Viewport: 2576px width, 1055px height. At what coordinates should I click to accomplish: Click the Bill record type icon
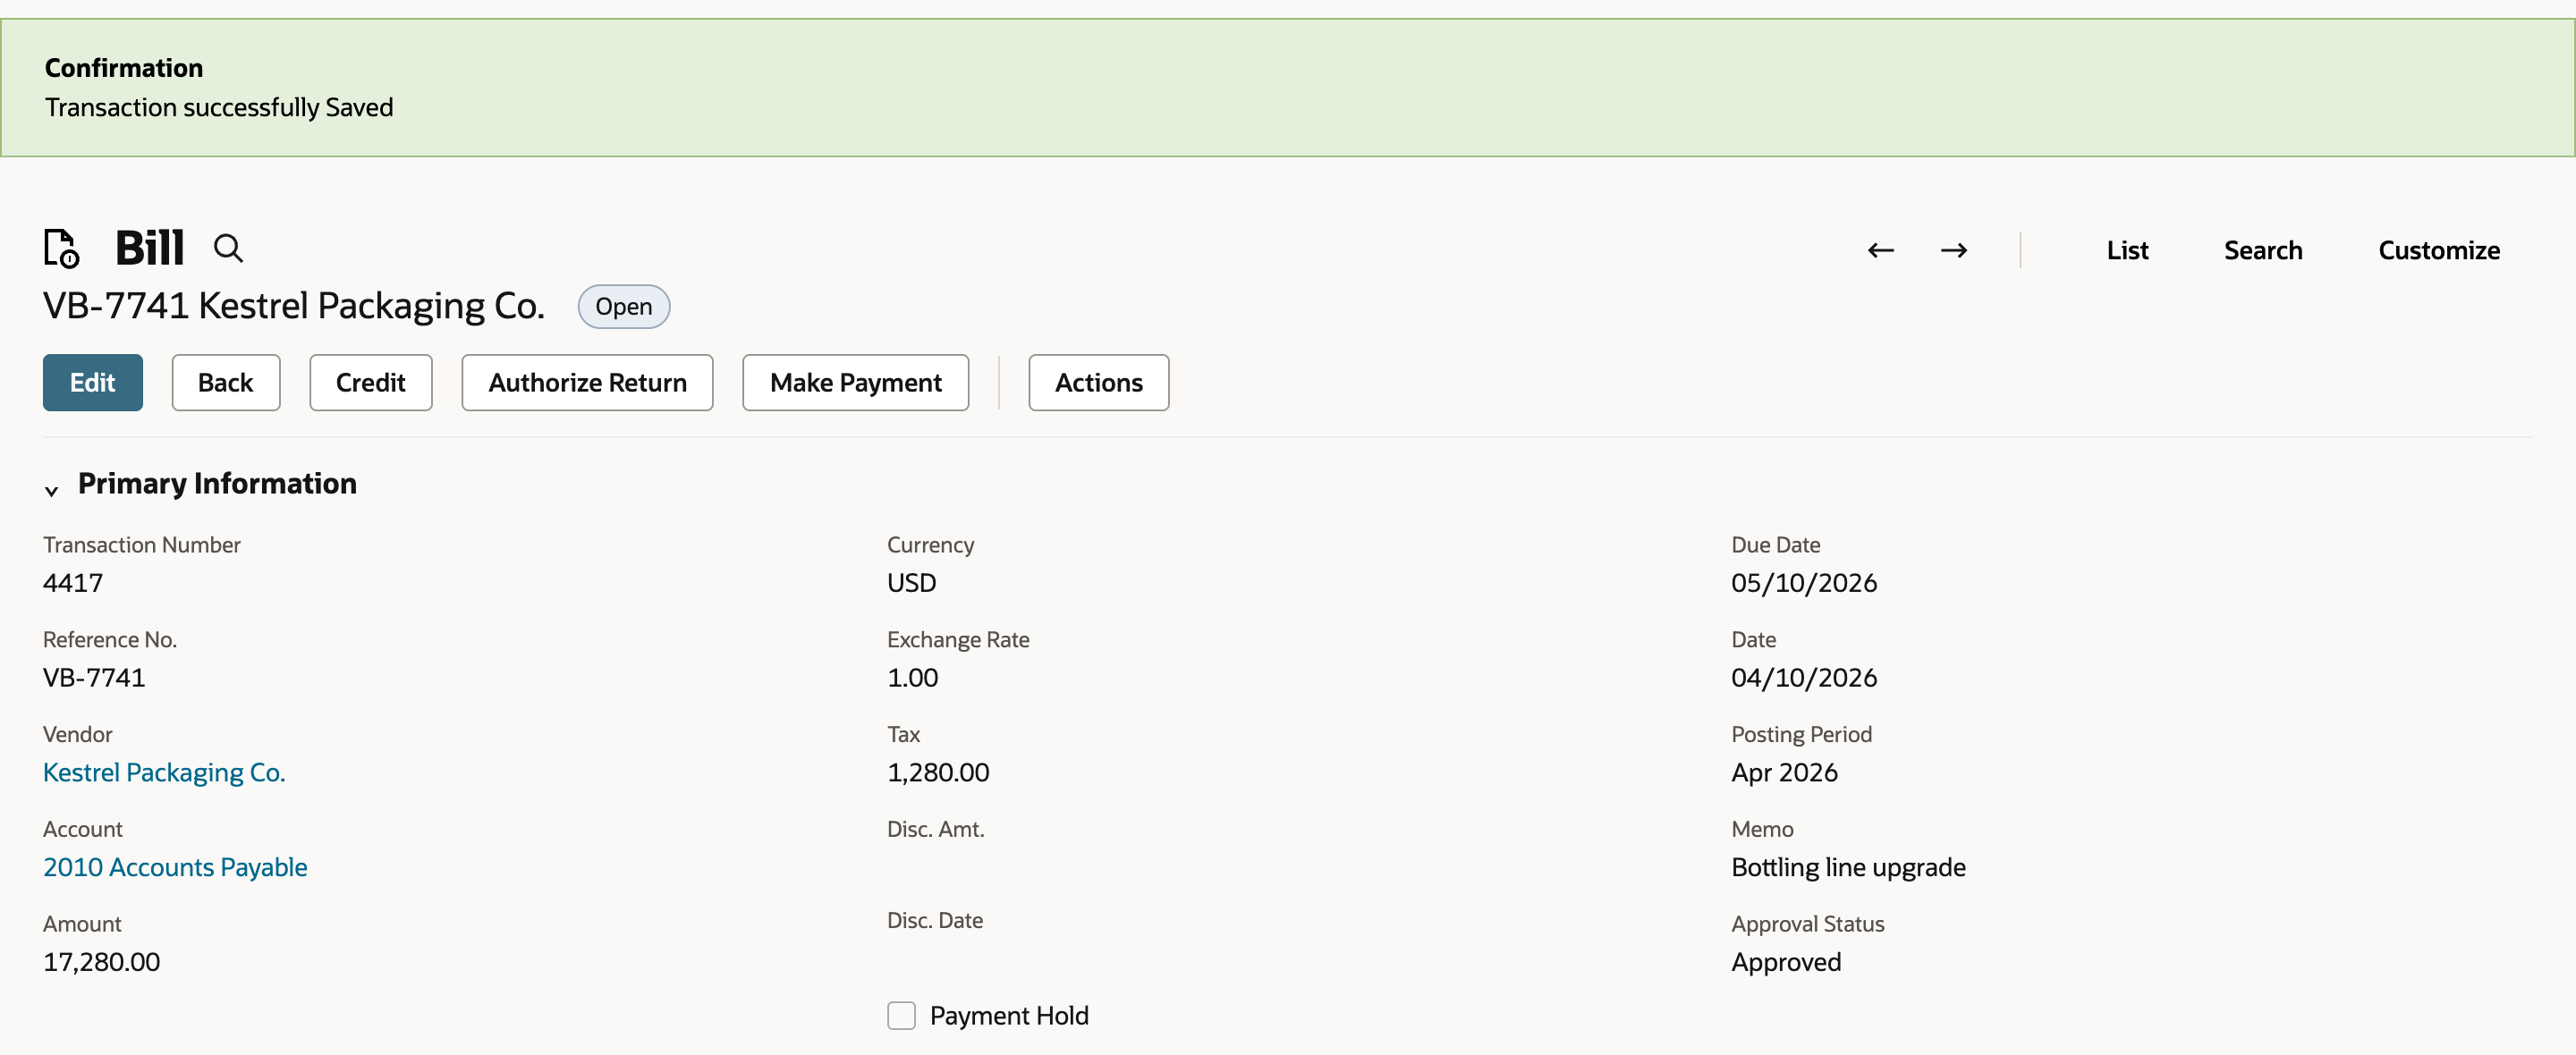tap(61, 248)
